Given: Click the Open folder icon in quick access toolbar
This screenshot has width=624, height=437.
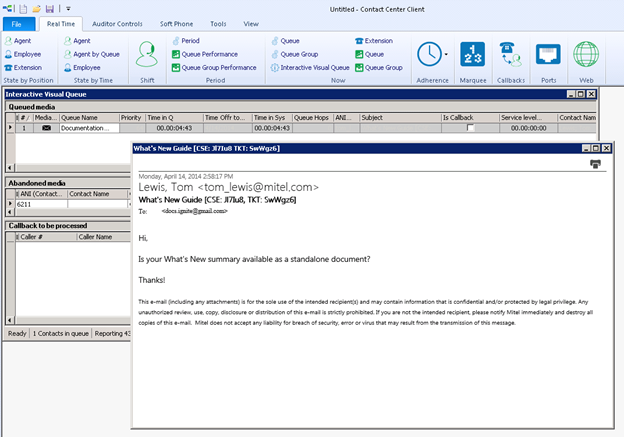Looking at the screenshot, I should point(36,8).
